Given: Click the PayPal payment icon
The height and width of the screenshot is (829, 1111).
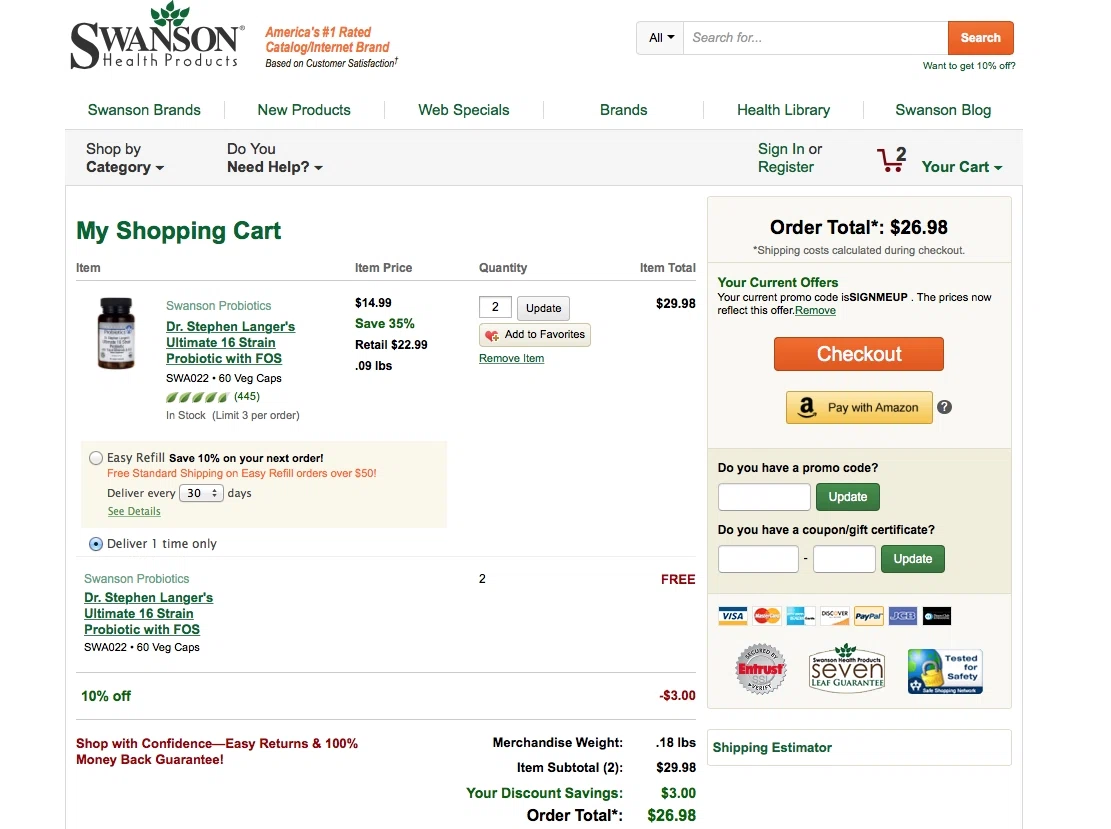Looking at the screenshot, I should point(869,616).
